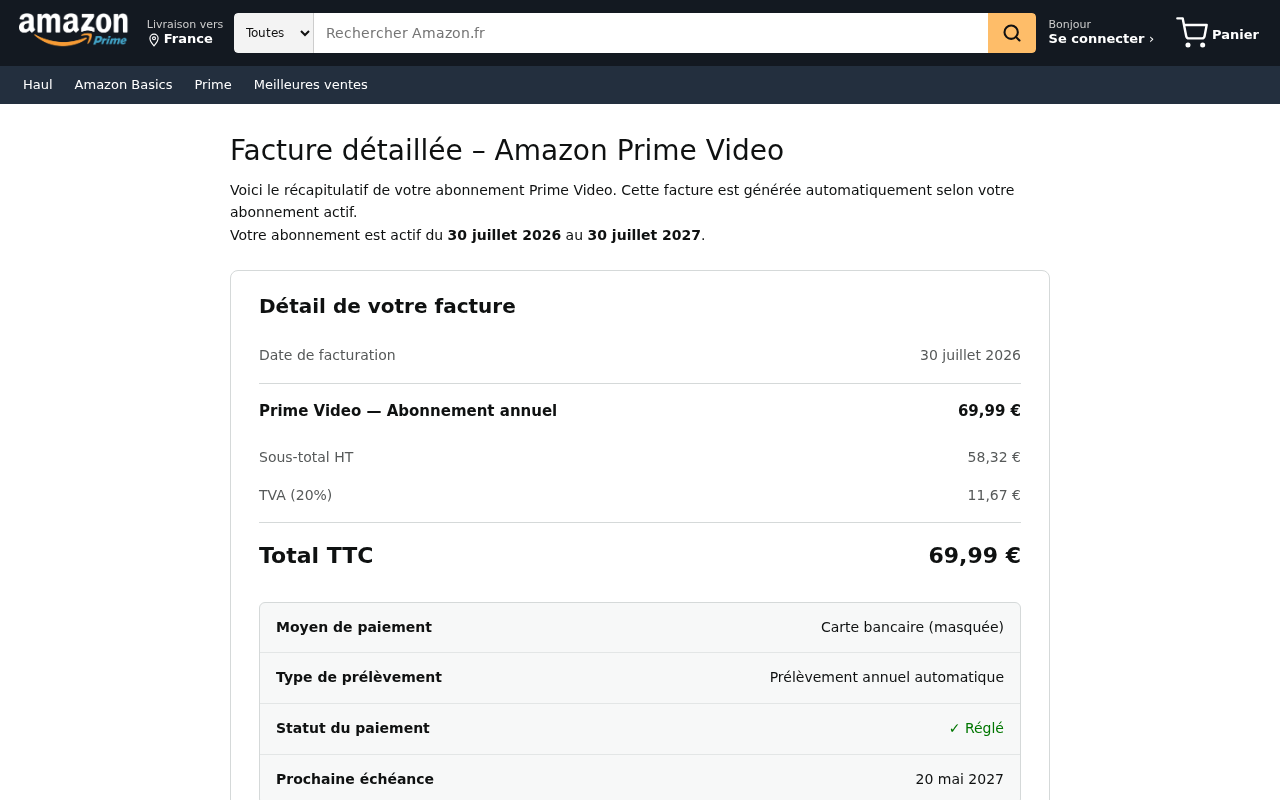Focus the Rechercher Amazon.fr search field
This screenshot has height=800, width=1280.
pyautogui.click(x=651, y=33)
